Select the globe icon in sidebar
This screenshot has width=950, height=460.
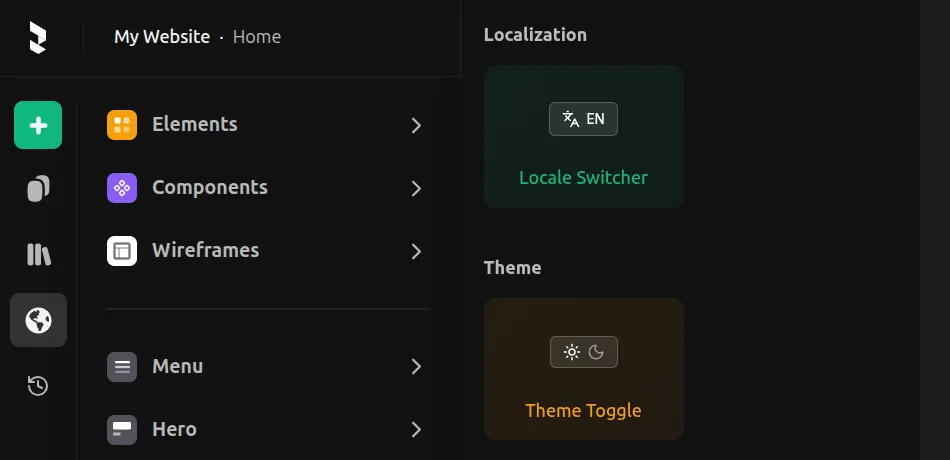click(38, 320)
